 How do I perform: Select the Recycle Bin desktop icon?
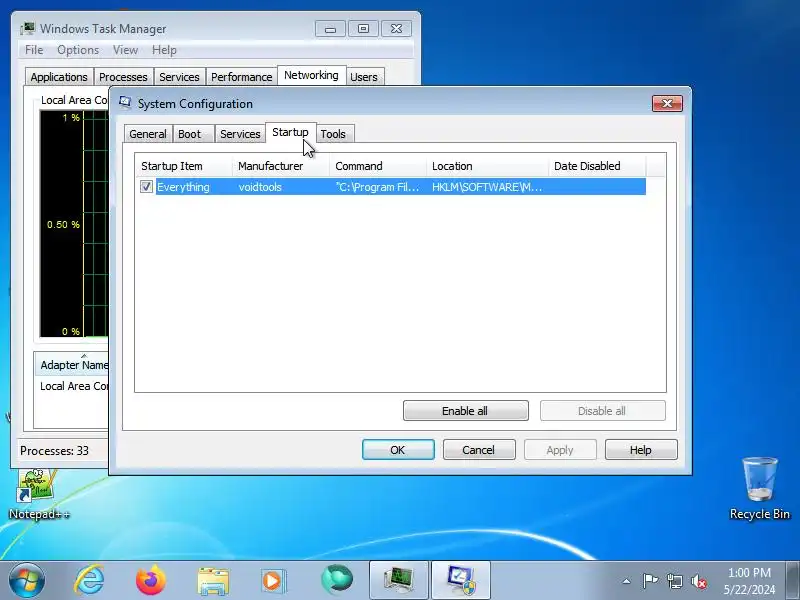(x=760, y=488)
